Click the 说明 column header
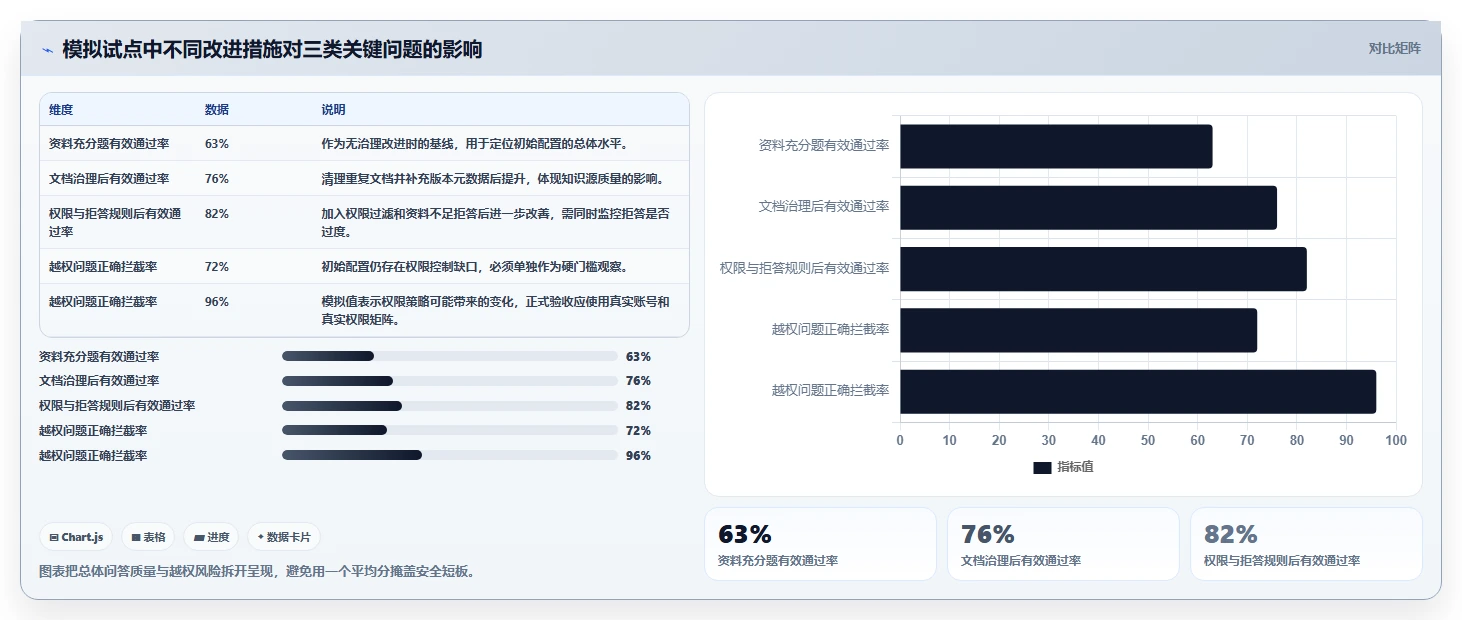The width and height of the screenshot is (1462, 620). pos(333,110)
